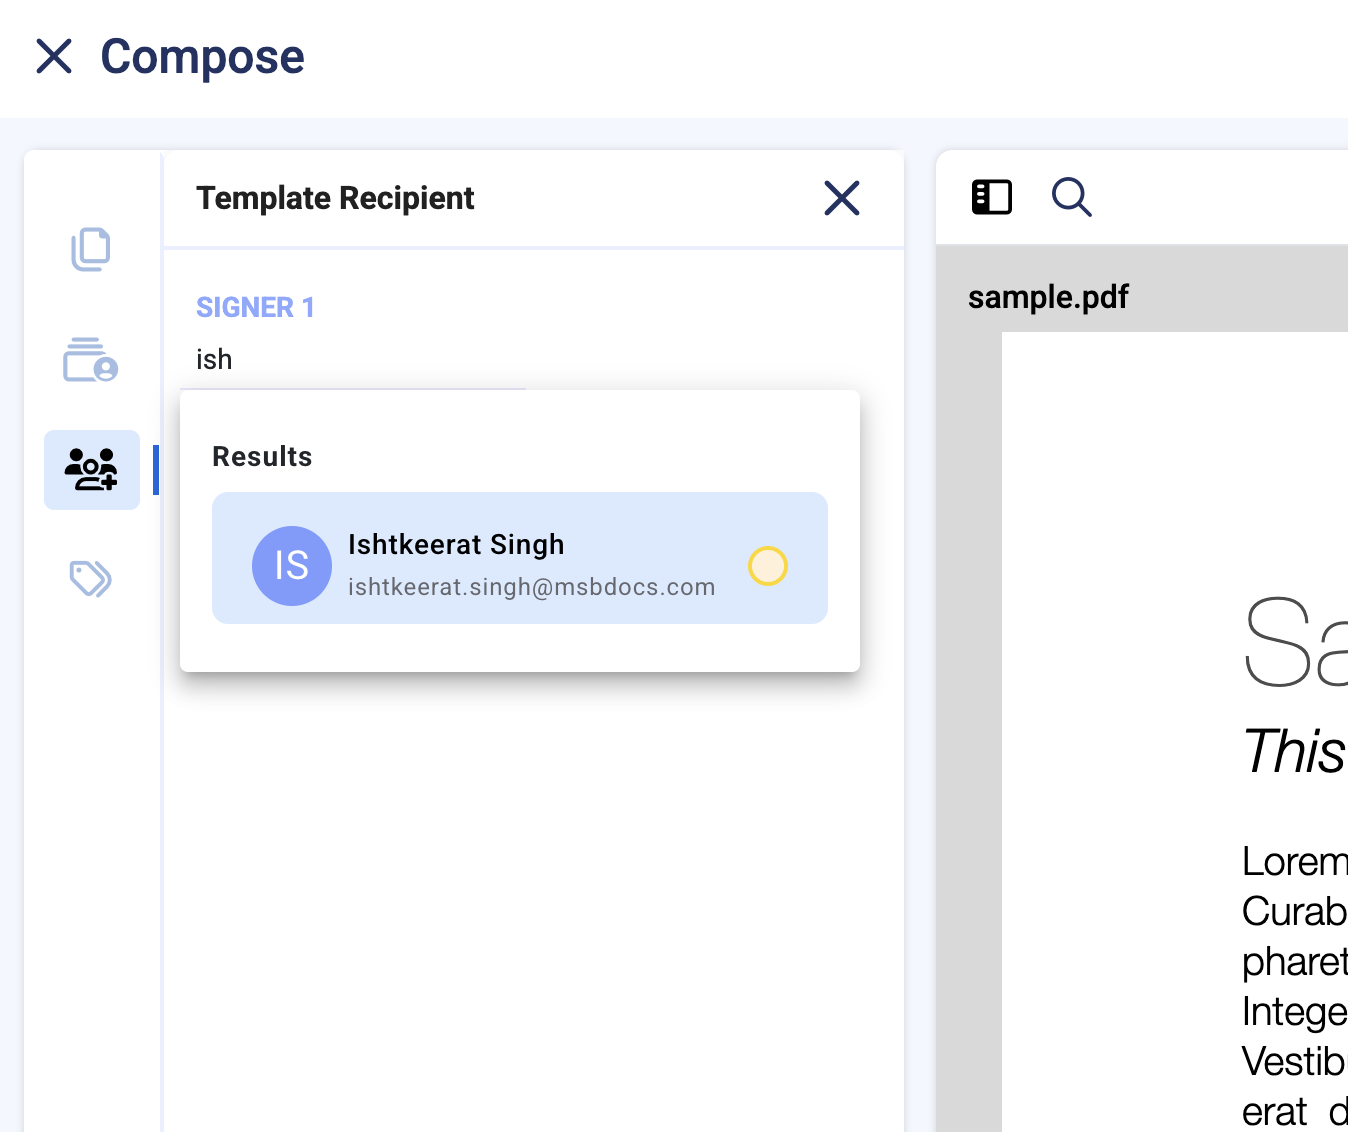Image resolution: width=1348 pixels, height=1132 pixels.
Task: Open the Tags sidebar icon
Action: (91, 578)
